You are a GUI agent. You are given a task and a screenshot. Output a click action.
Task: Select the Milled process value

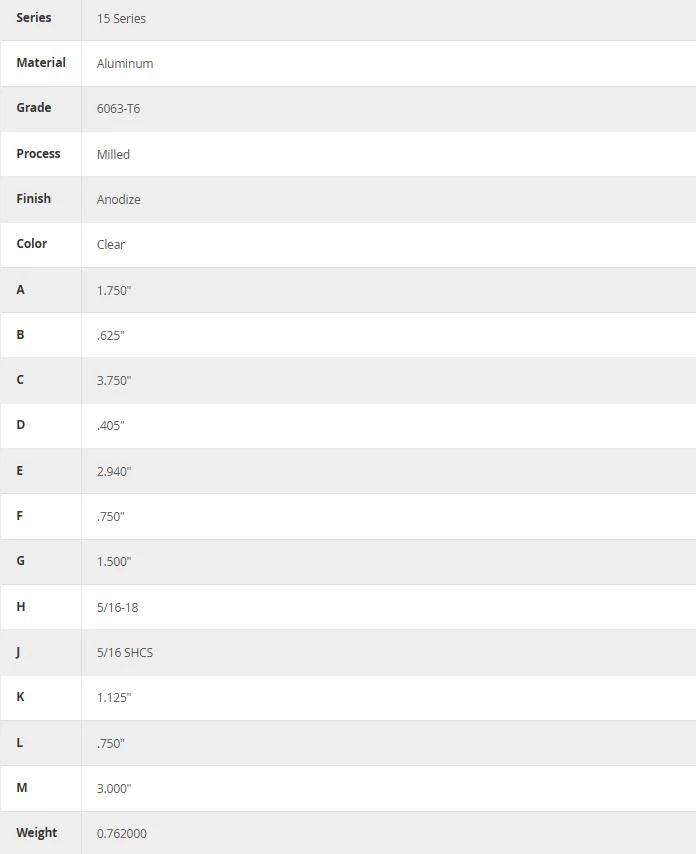click(113, 155)
